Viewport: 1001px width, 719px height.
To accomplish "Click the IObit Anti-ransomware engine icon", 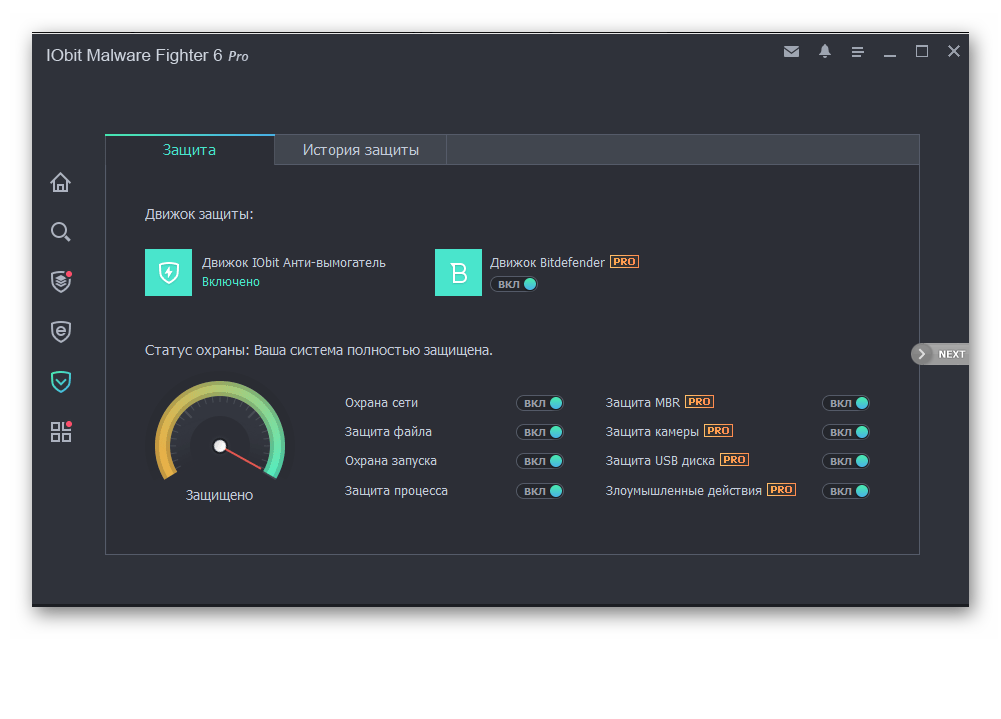I will (169, 273).
